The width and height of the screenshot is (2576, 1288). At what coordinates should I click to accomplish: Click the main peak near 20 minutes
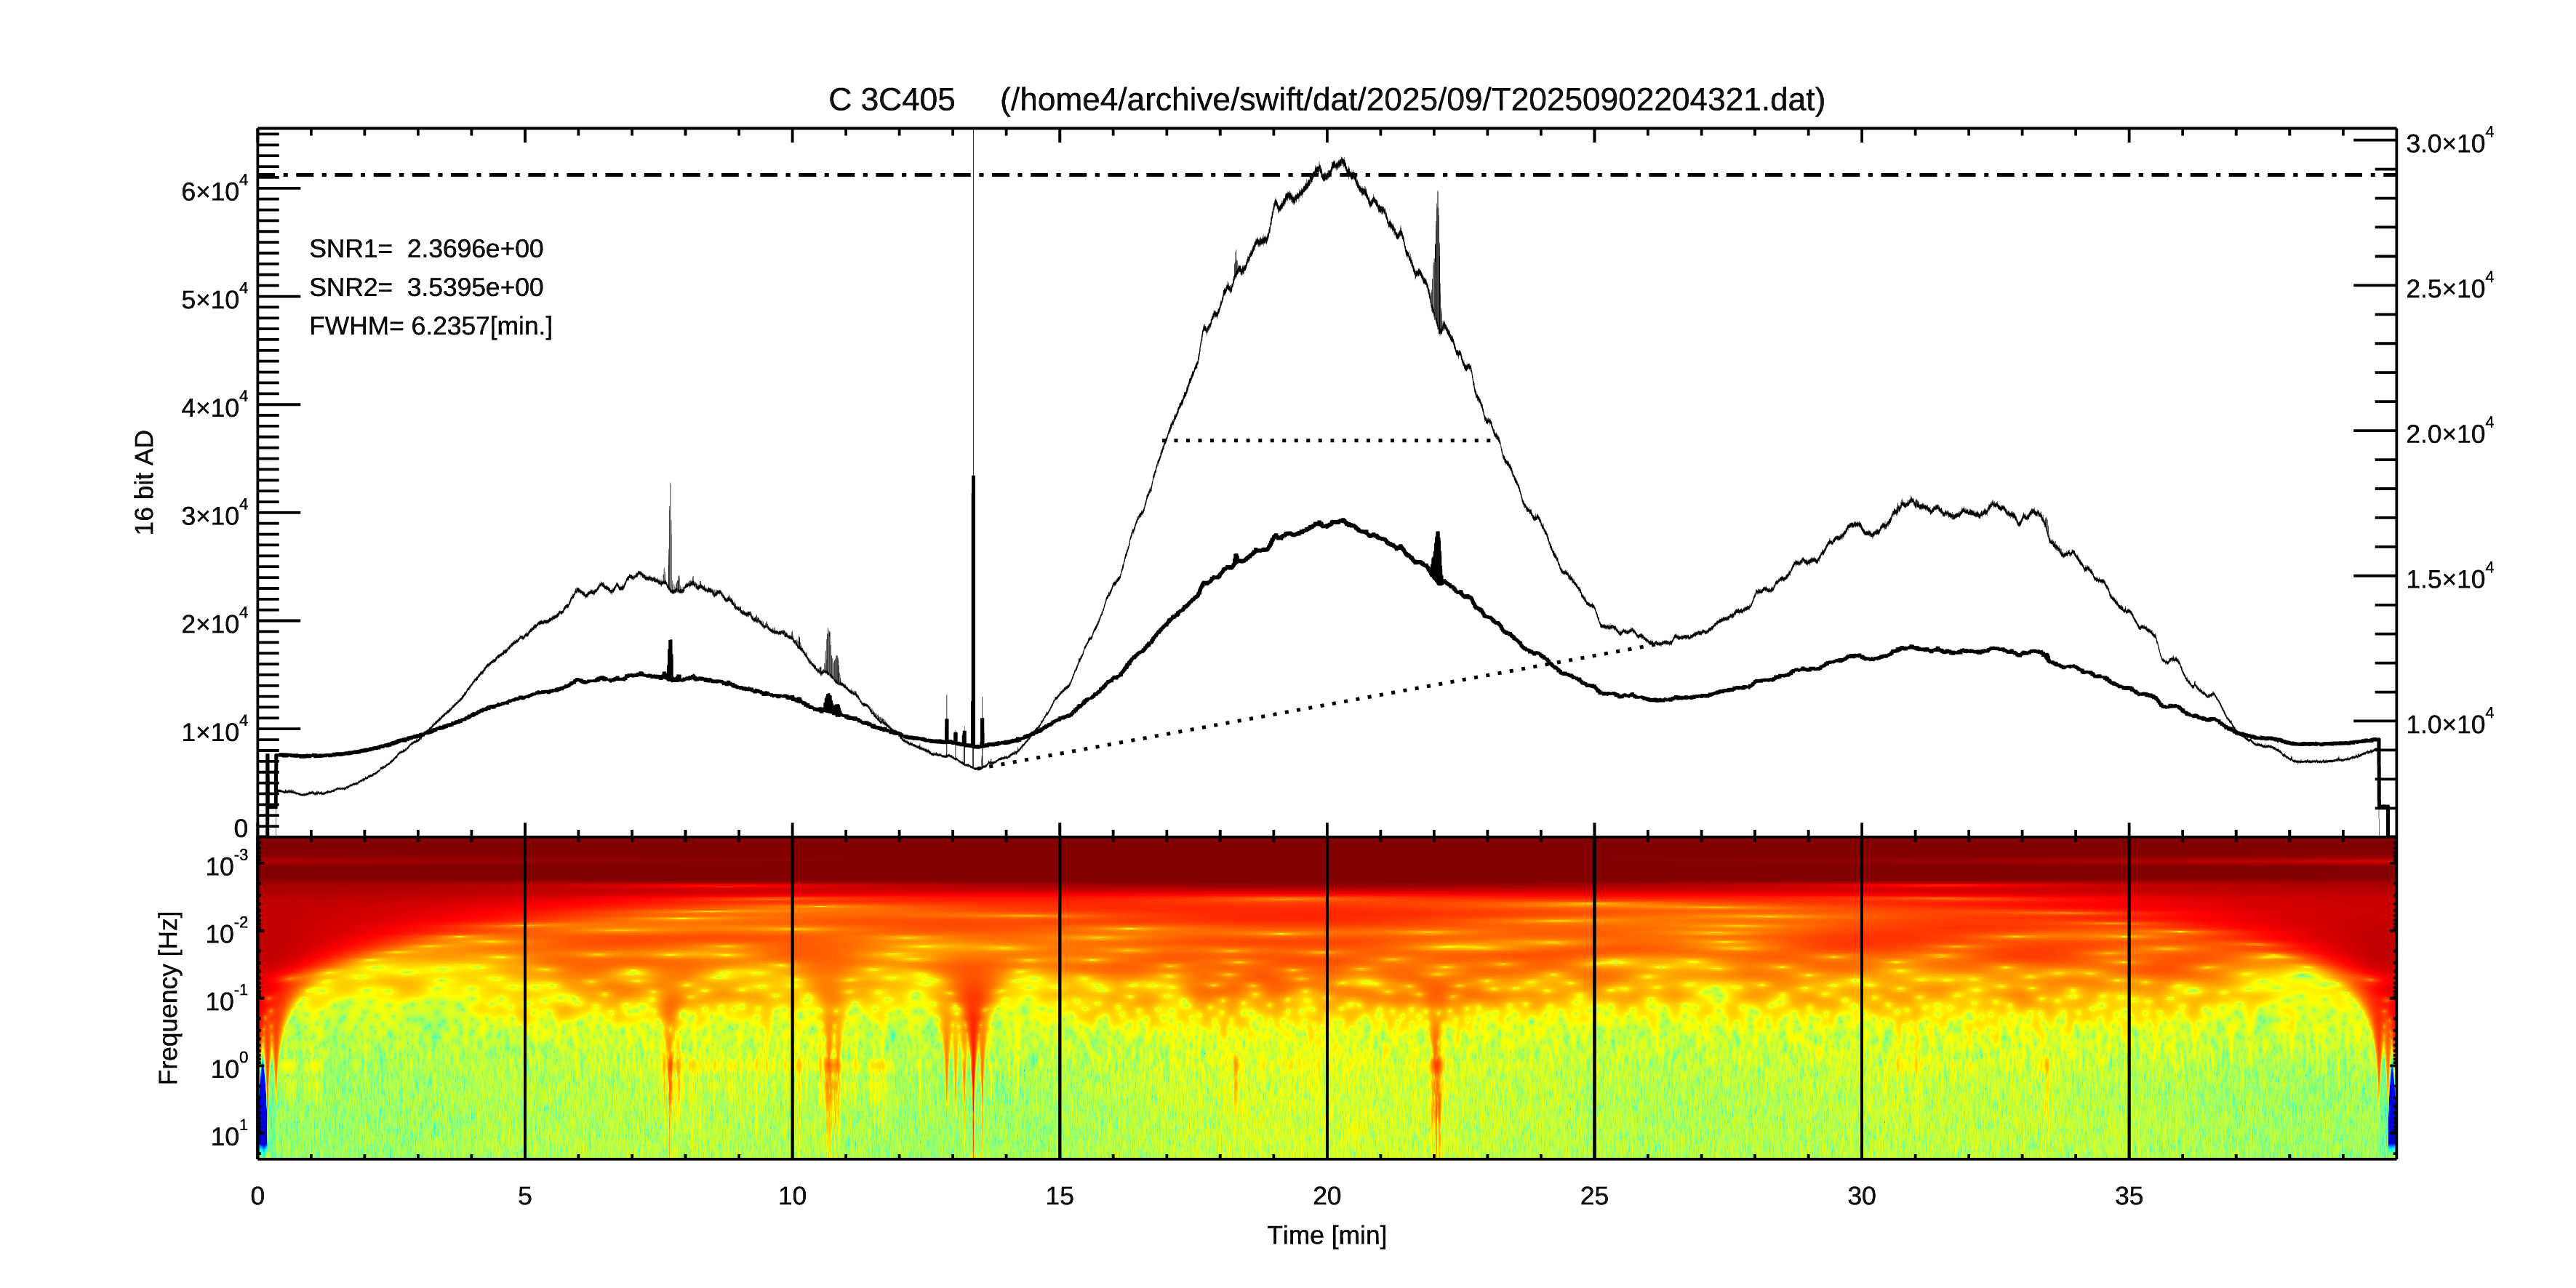[x=1340, y=162]
